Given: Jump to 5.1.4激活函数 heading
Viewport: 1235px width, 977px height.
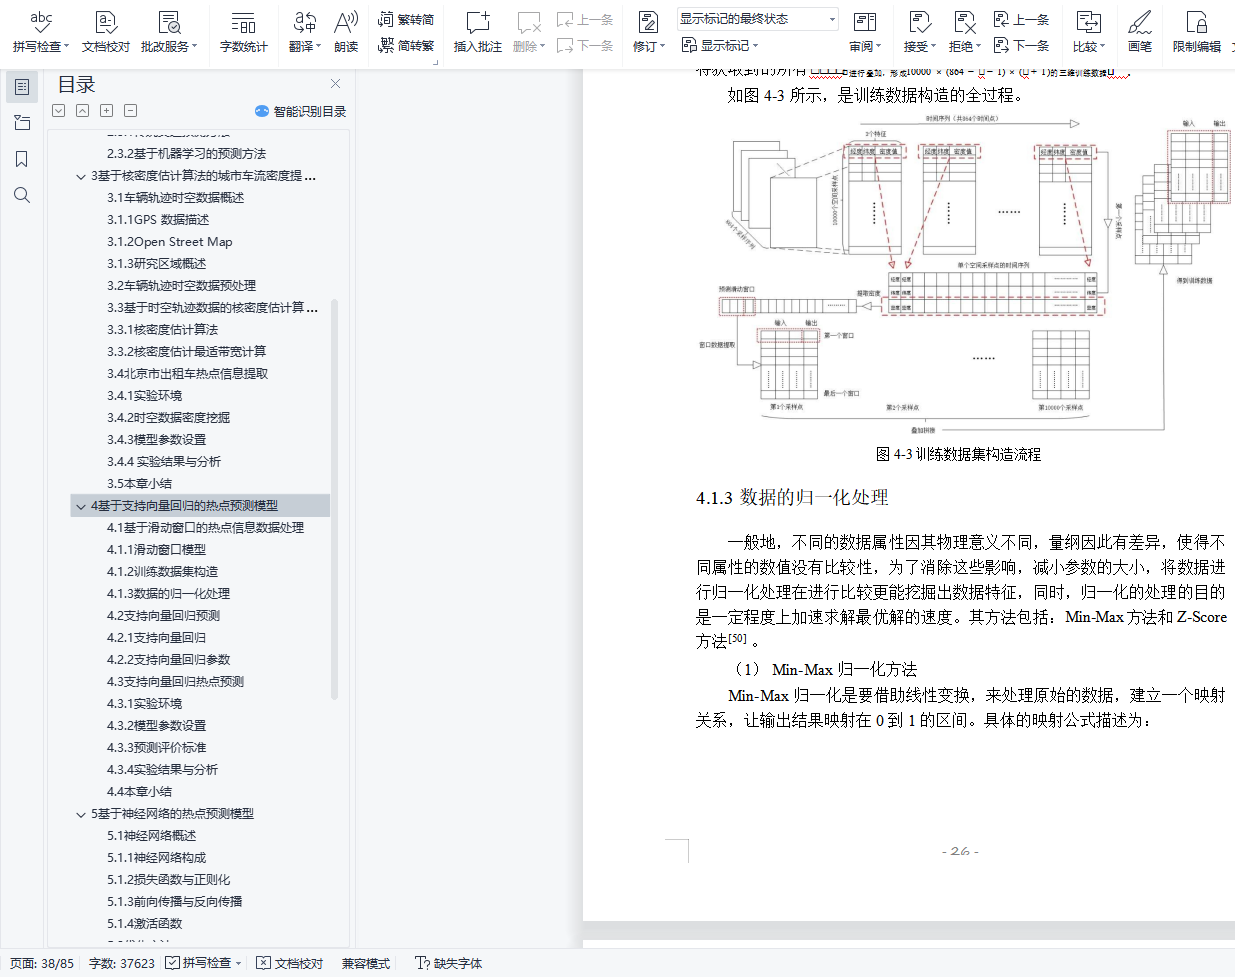Looking at the screenshot, I should [144, 924].
